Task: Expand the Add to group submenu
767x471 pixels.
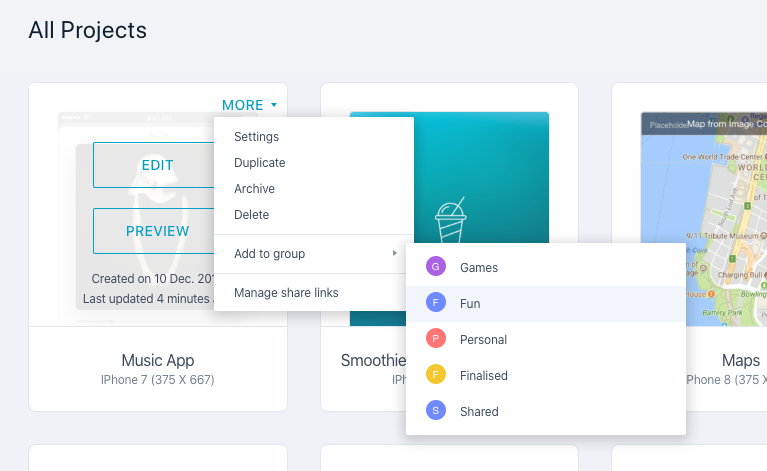Action: tap(314, 253)
